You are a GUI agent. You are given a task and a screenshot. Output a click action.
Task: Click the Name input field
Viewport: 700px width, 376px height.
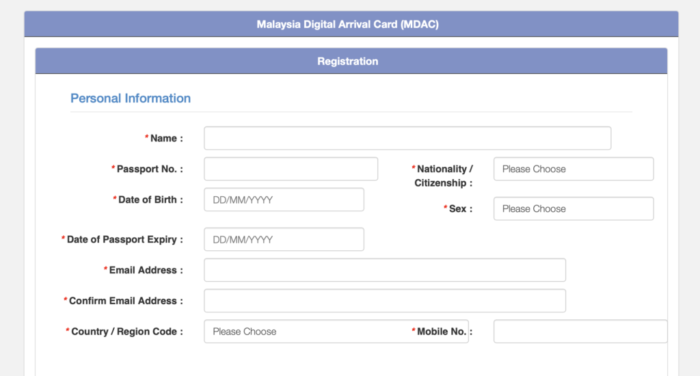coord(407,138)
